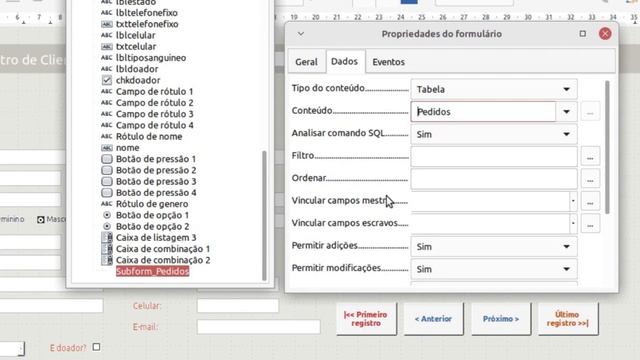
Task: Open the Dados tab
Action: click(344, 61)
